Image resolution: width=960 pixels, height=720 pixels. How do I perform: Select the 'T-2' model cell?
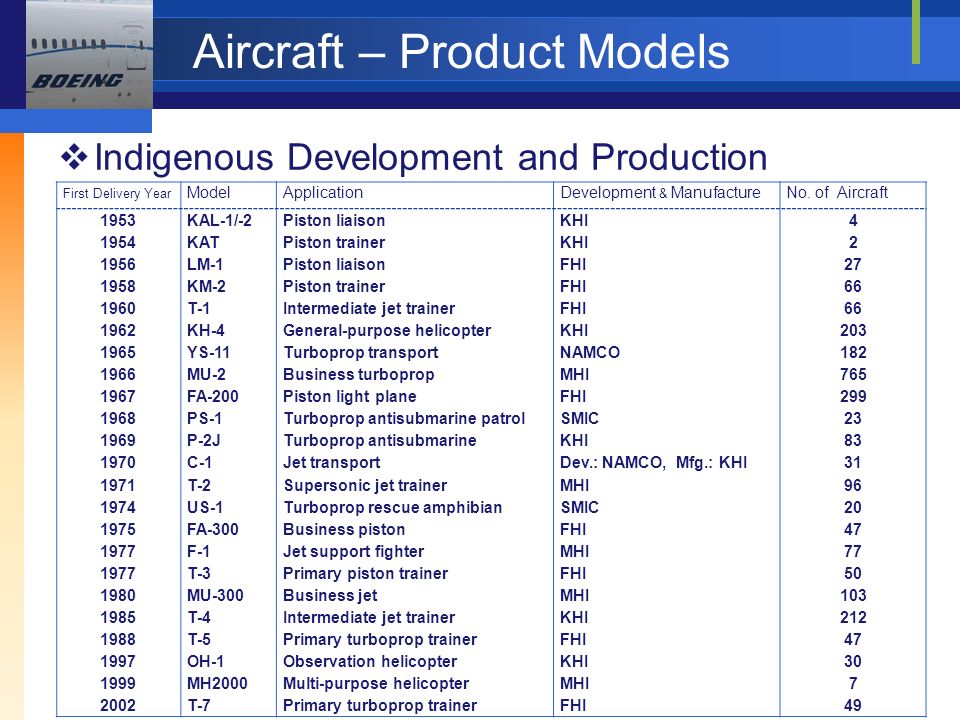coord(199,486)
